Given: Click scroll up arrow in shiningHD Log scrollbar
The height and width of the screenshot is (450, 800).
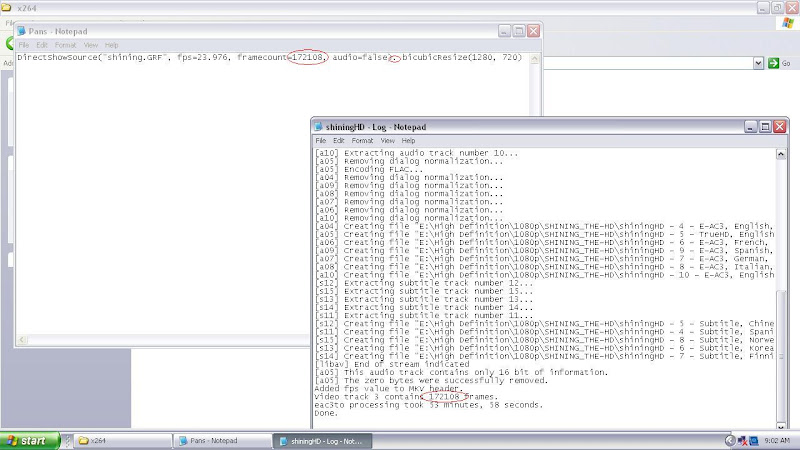Looking at the screenshot, I should tap(781, 154).
